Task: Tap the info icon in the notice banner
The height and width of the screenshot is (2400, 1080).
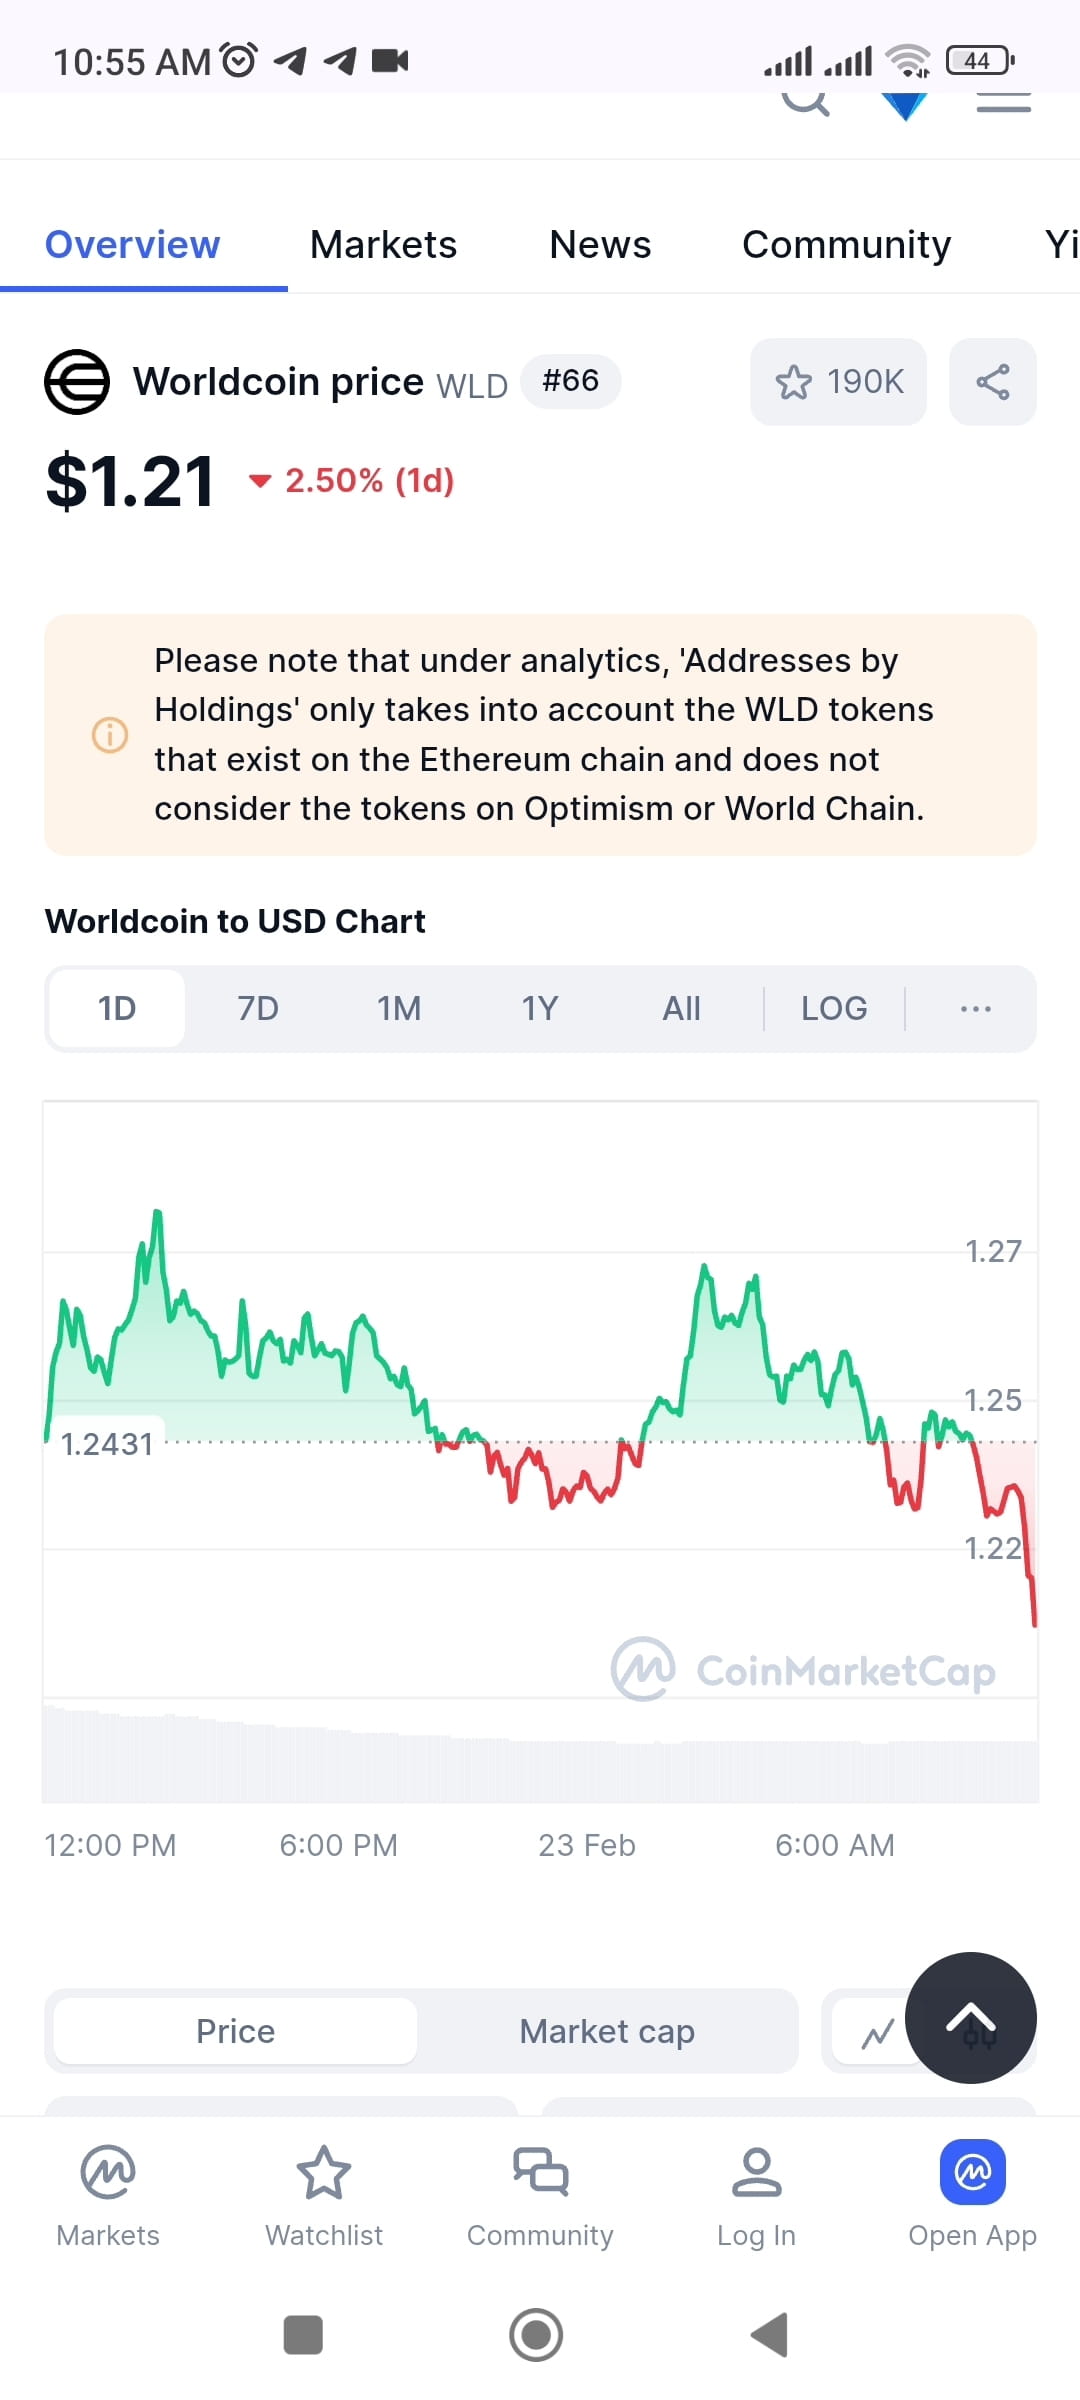Action: pyautogui.click(x=110, y=735)
